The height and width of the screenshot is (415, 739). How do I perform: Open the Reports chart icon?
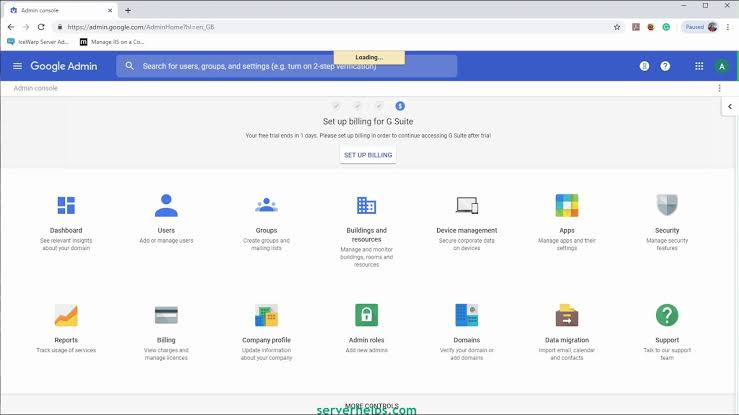pyautogui.click(x=66, y=316)
